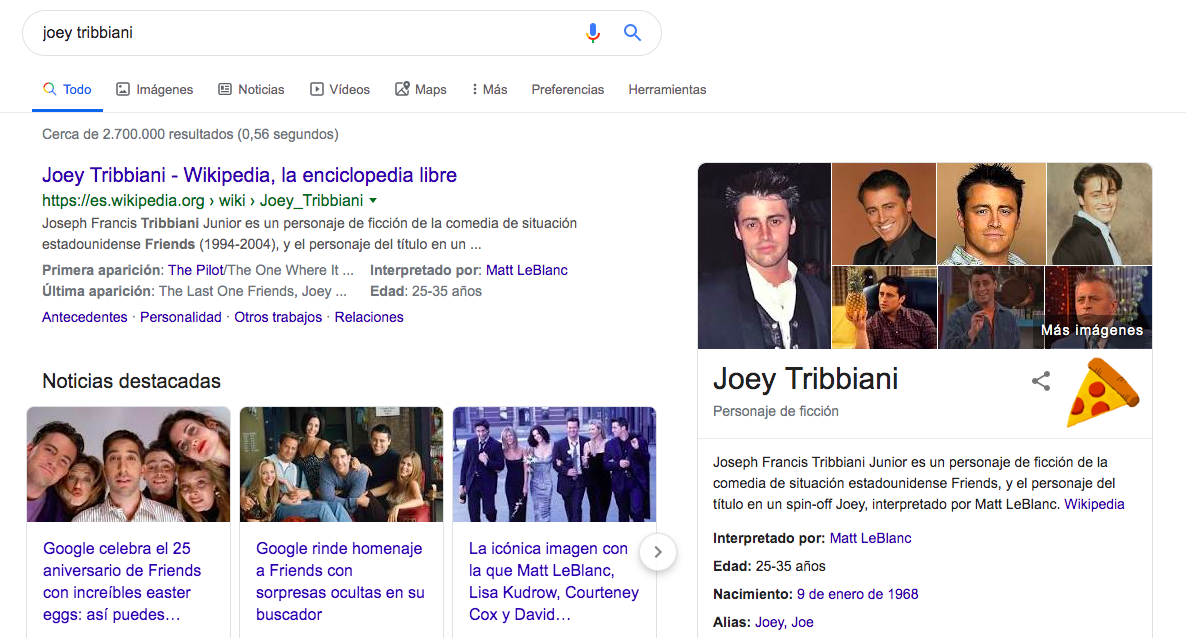Screen dimensions: 1186x638
Task: Click the Noticias tab newspaper icon
Action: (x=225, y=89)
